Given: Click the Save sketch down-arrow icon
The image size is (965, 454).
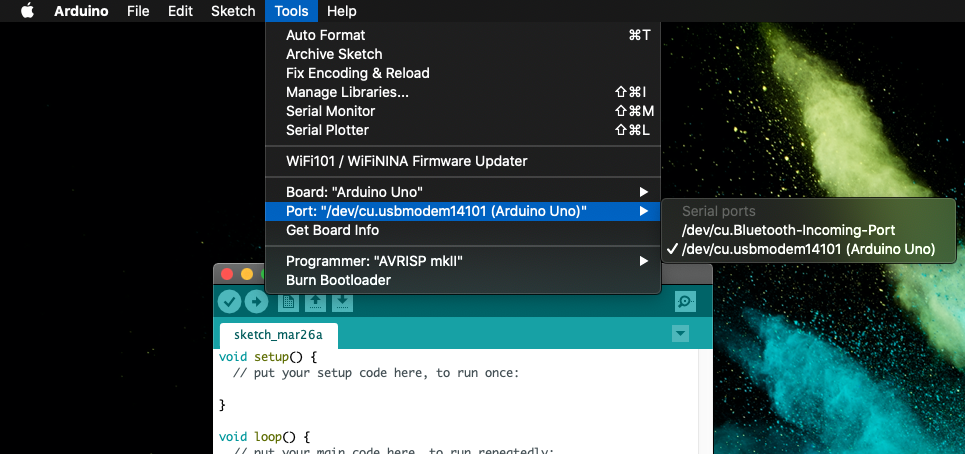Looking at the screenshot, I should point(342,302).
